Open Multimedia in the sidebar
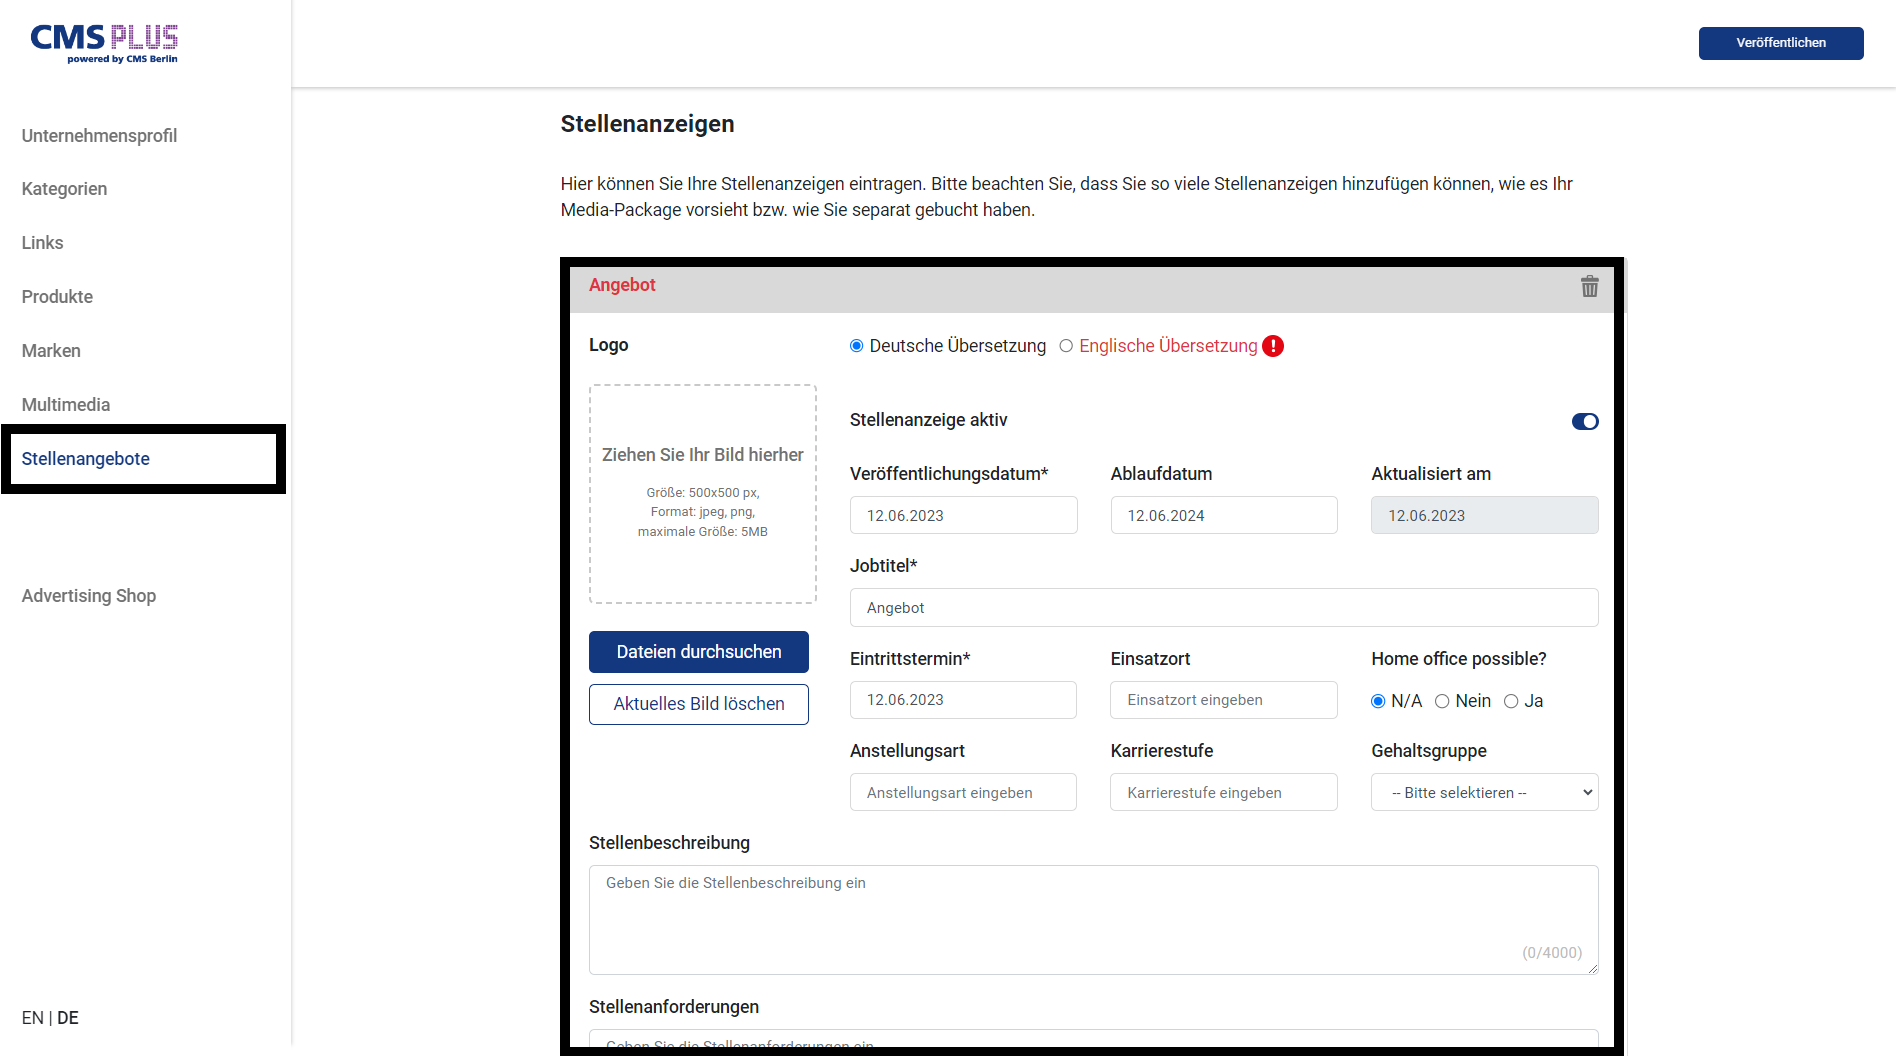The width and height of the screenshot is (1896, 1056). point(66,405)
